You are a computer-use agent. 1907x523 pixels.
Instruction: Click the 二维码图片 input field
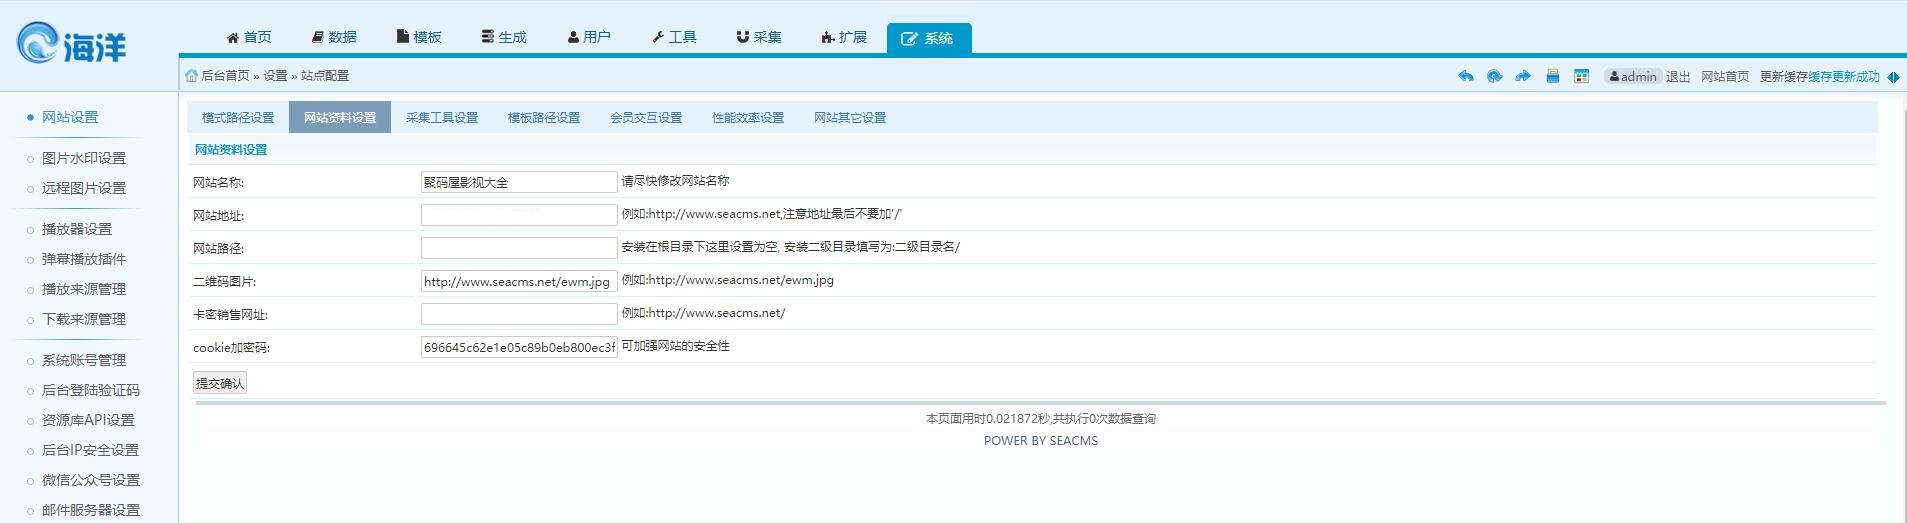tap(519, 281)
